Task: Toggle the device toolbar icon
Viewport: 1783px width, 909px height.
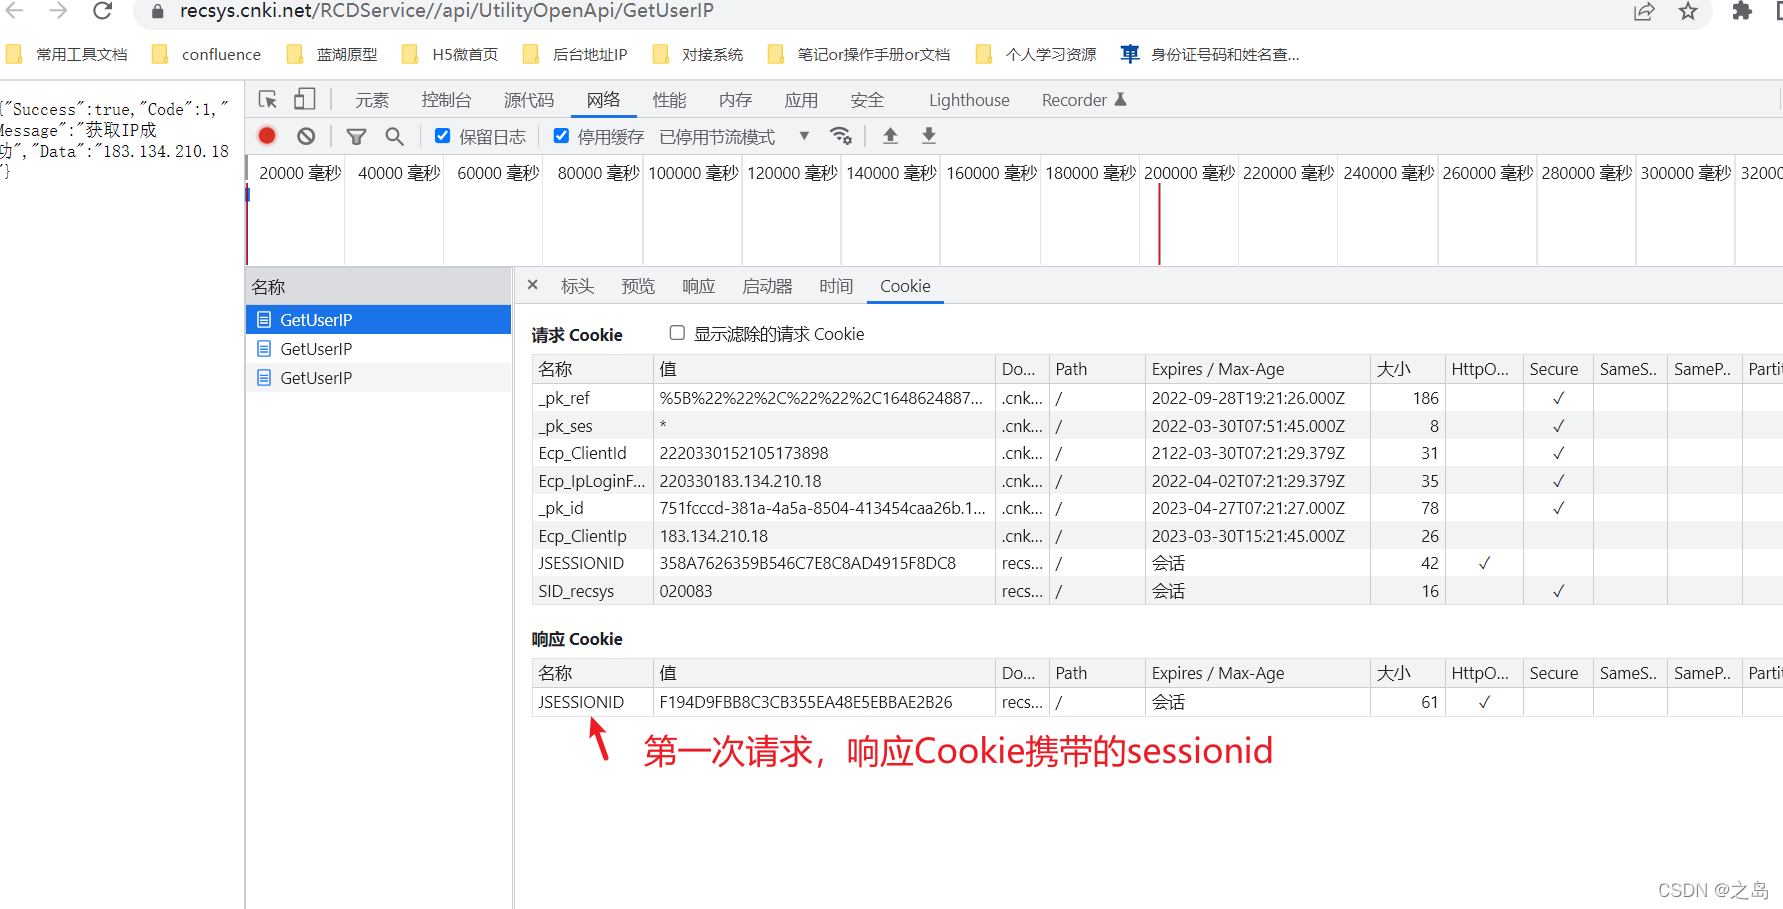Action: pyautogui.click(x=304, y=99)
